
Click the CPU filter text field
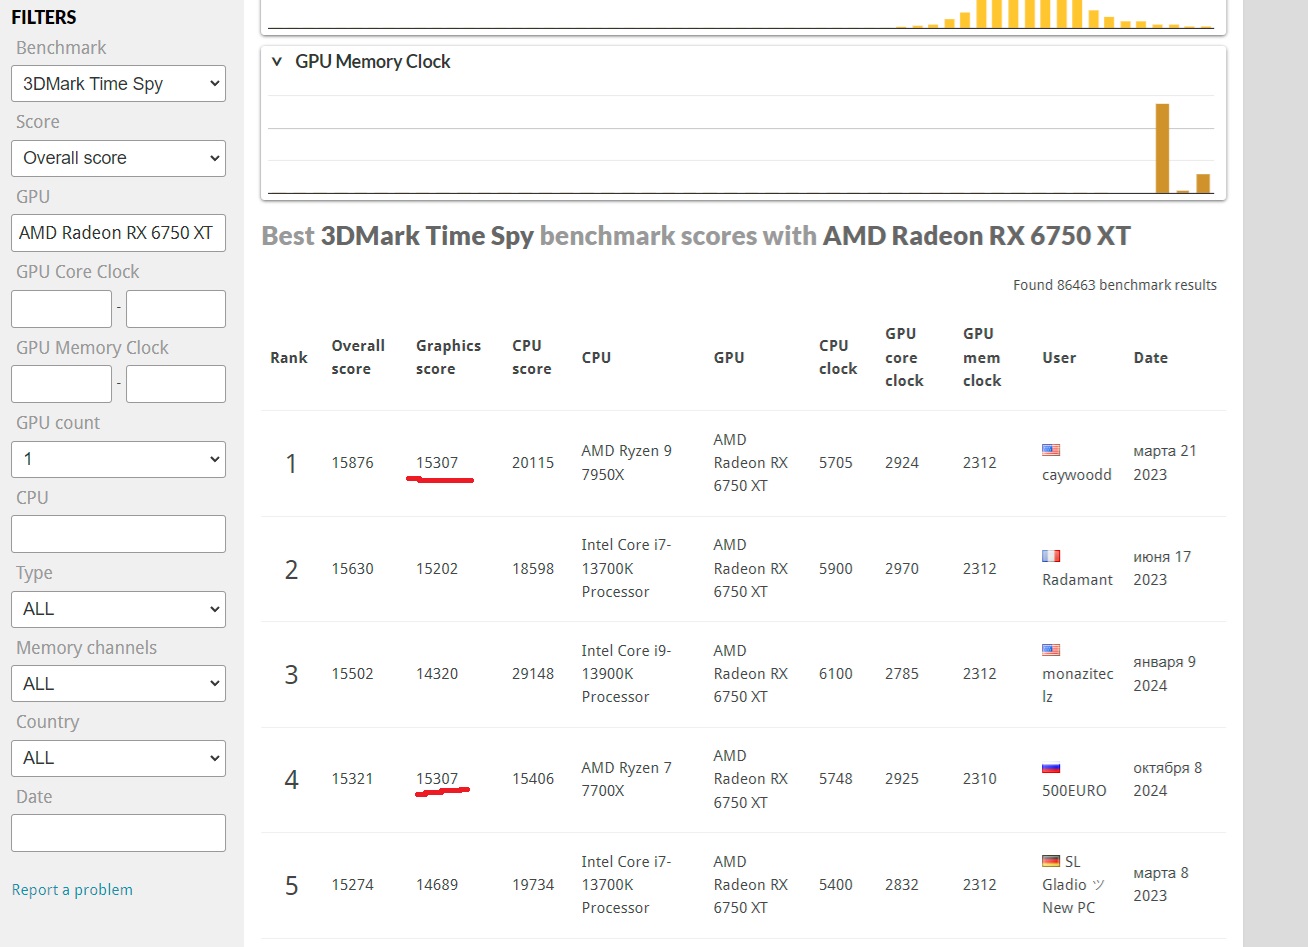click(118, 534)
